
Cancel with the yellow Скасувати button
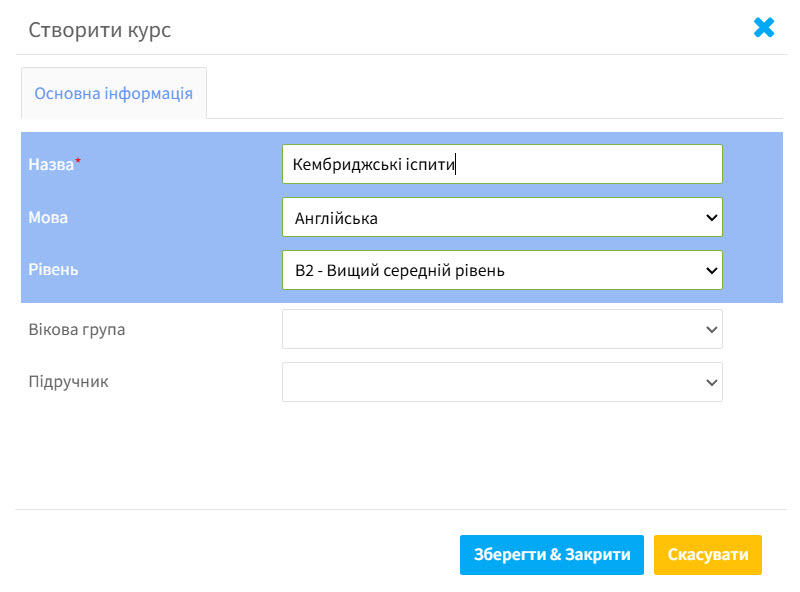[708, 555]
